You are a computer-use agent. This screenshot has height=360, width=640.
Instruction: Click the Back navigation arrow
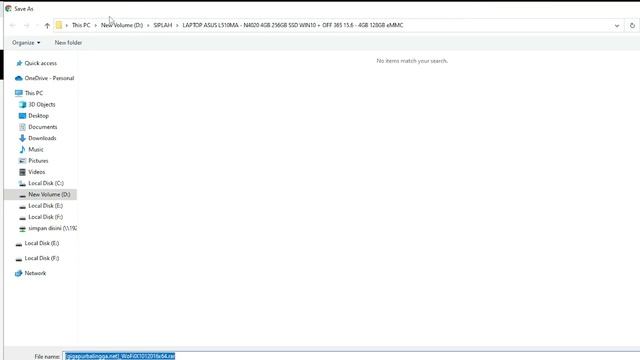click(x=13, y=26)
